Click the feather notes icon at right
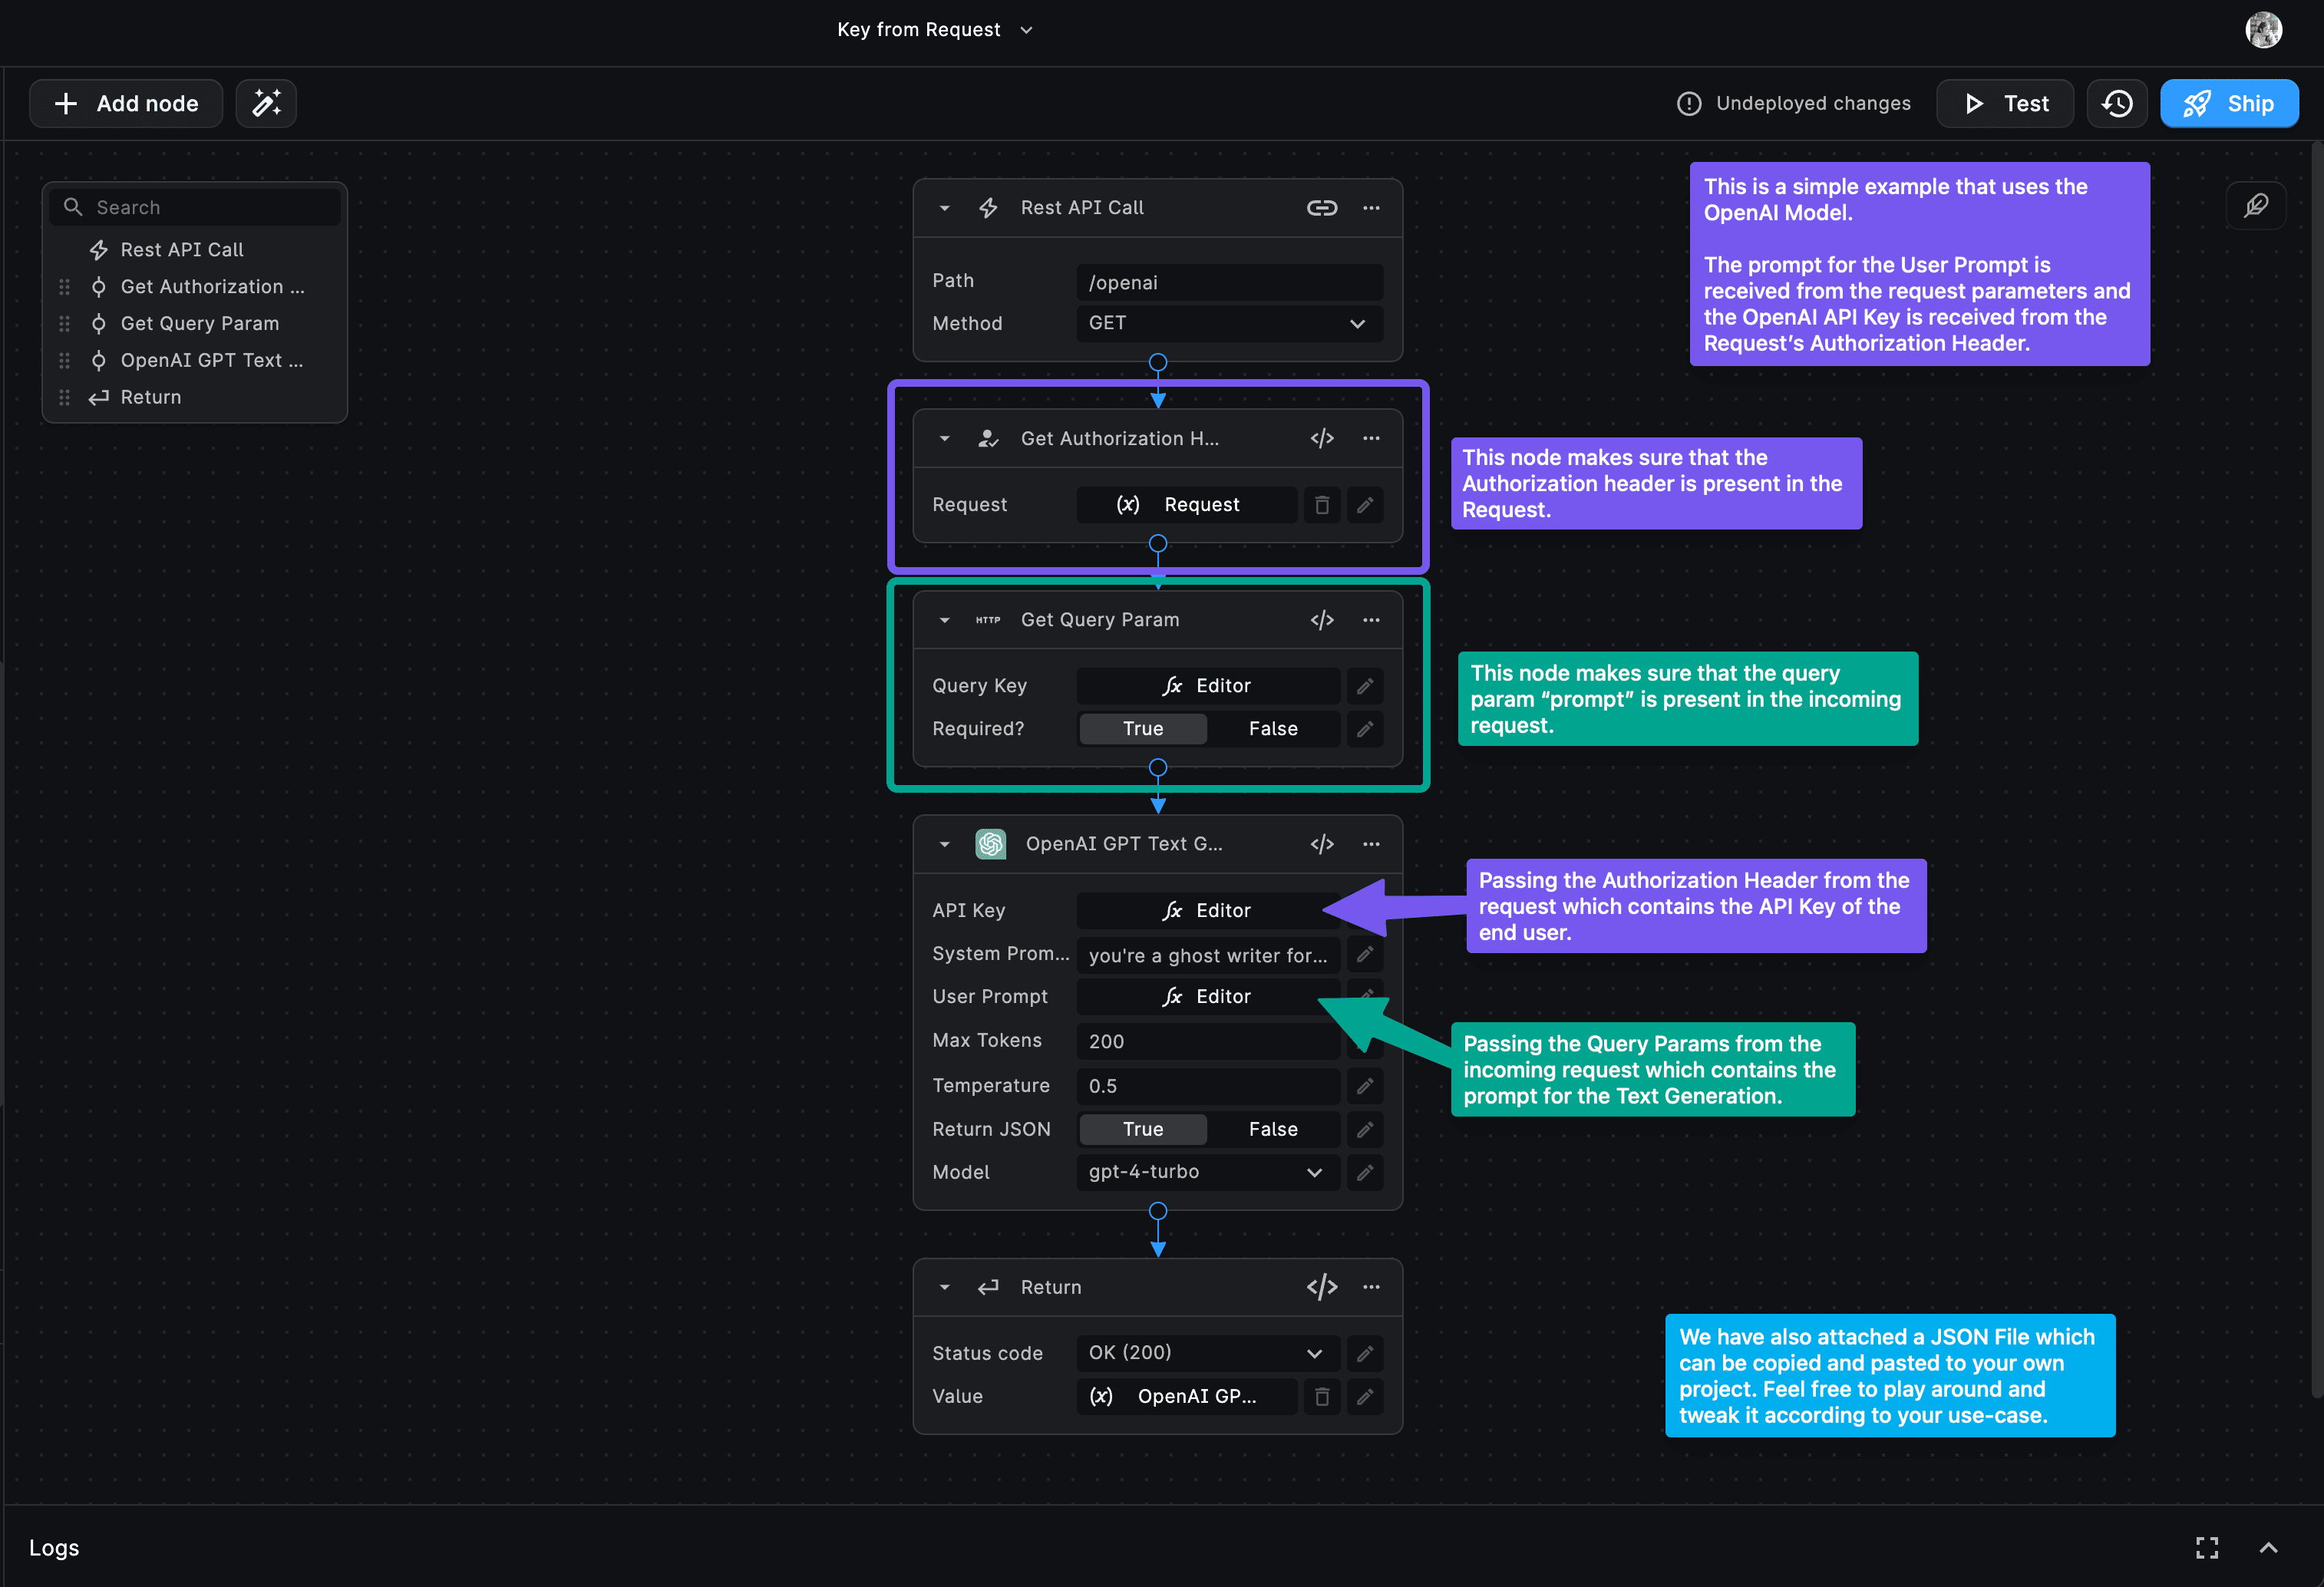This screenshot has width=2324, height=1587. 2255,206
